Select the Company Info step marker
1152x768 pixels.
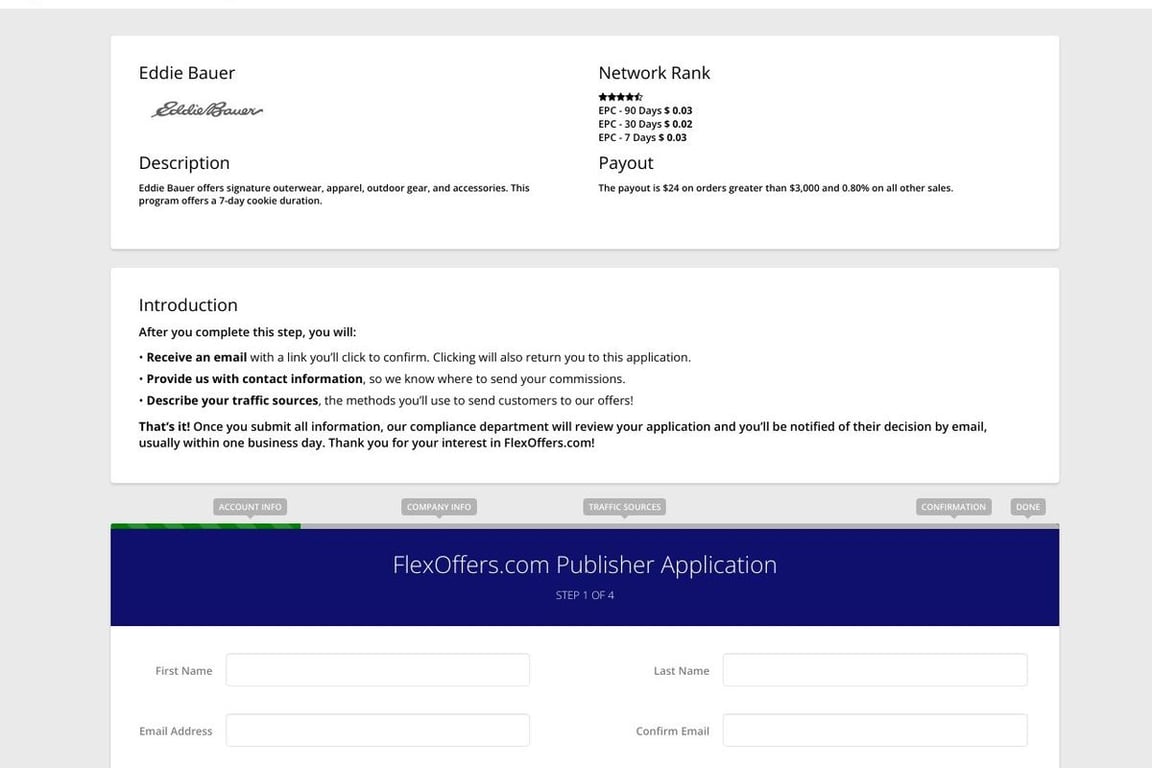pos(438,507)
